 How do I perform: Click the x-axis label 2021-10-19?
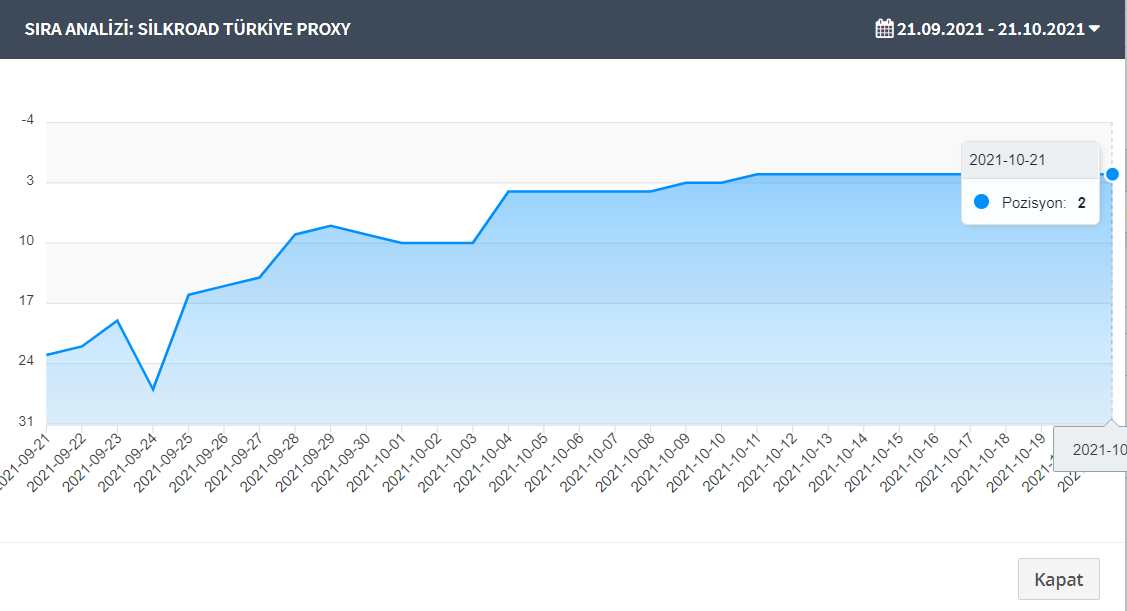[x=1016, y=461]
